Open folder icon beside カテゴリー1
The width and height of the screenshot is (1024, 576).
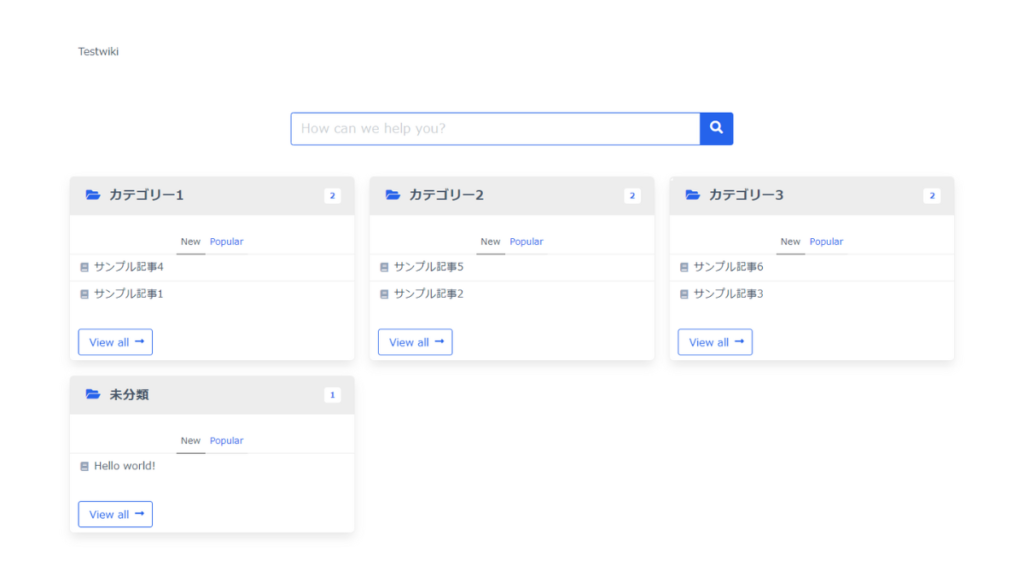coord(93,195)
